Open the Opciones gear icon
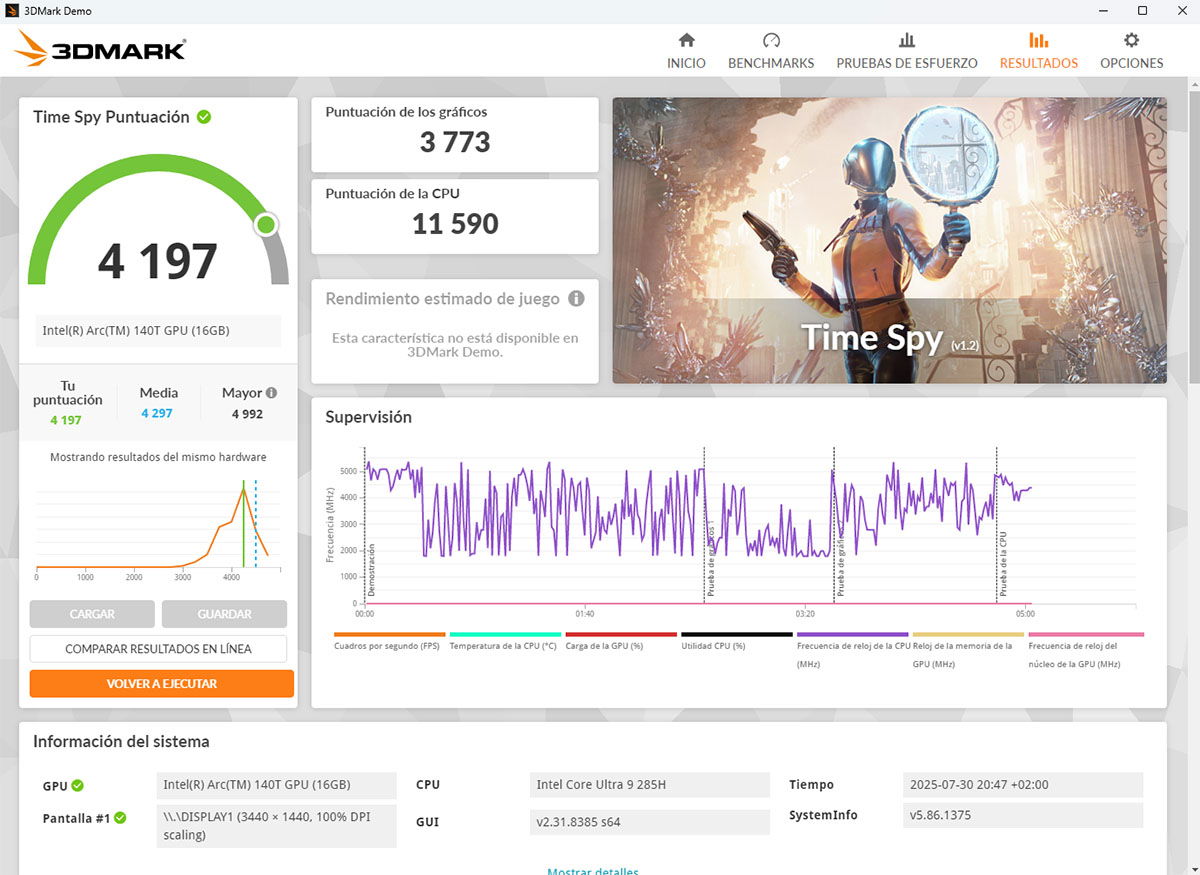 point(1131,40)
